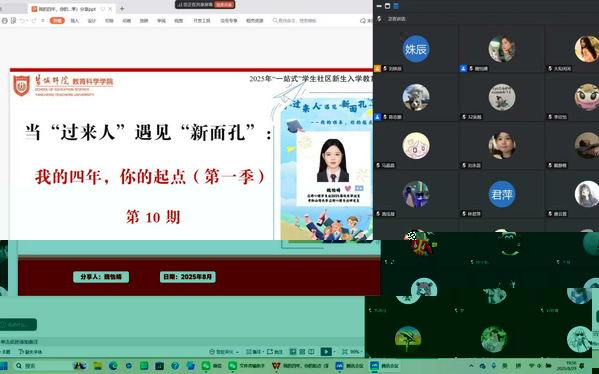Click the print icon in quick access toolbar

tap(5, 21)
